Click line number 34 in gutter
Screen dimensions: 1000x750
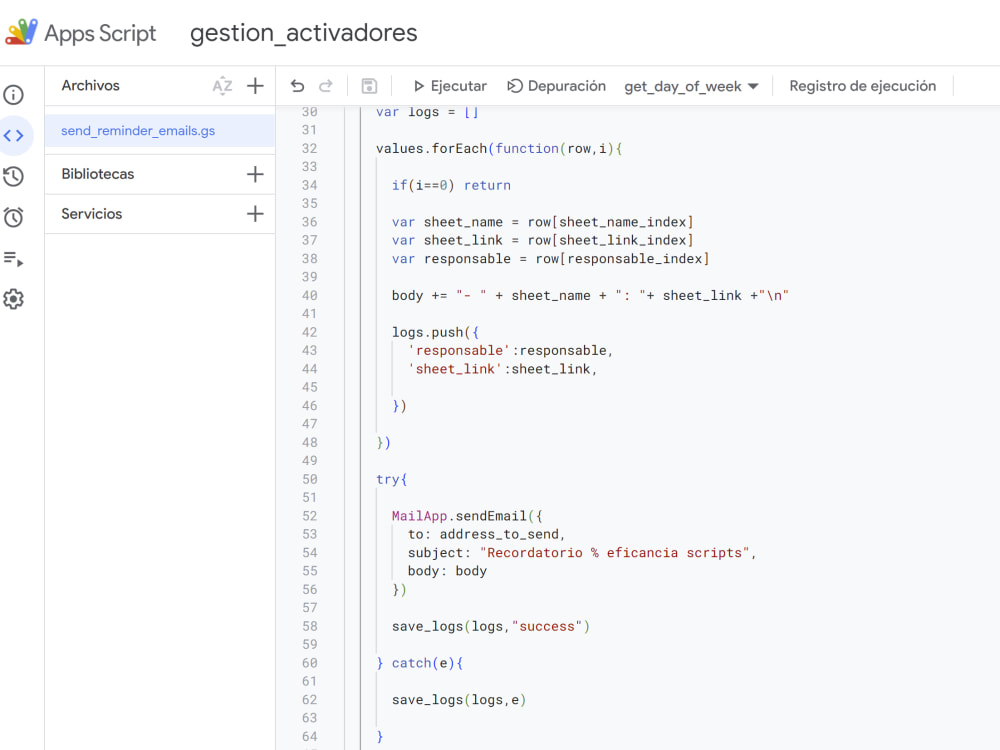coord(309,185)
